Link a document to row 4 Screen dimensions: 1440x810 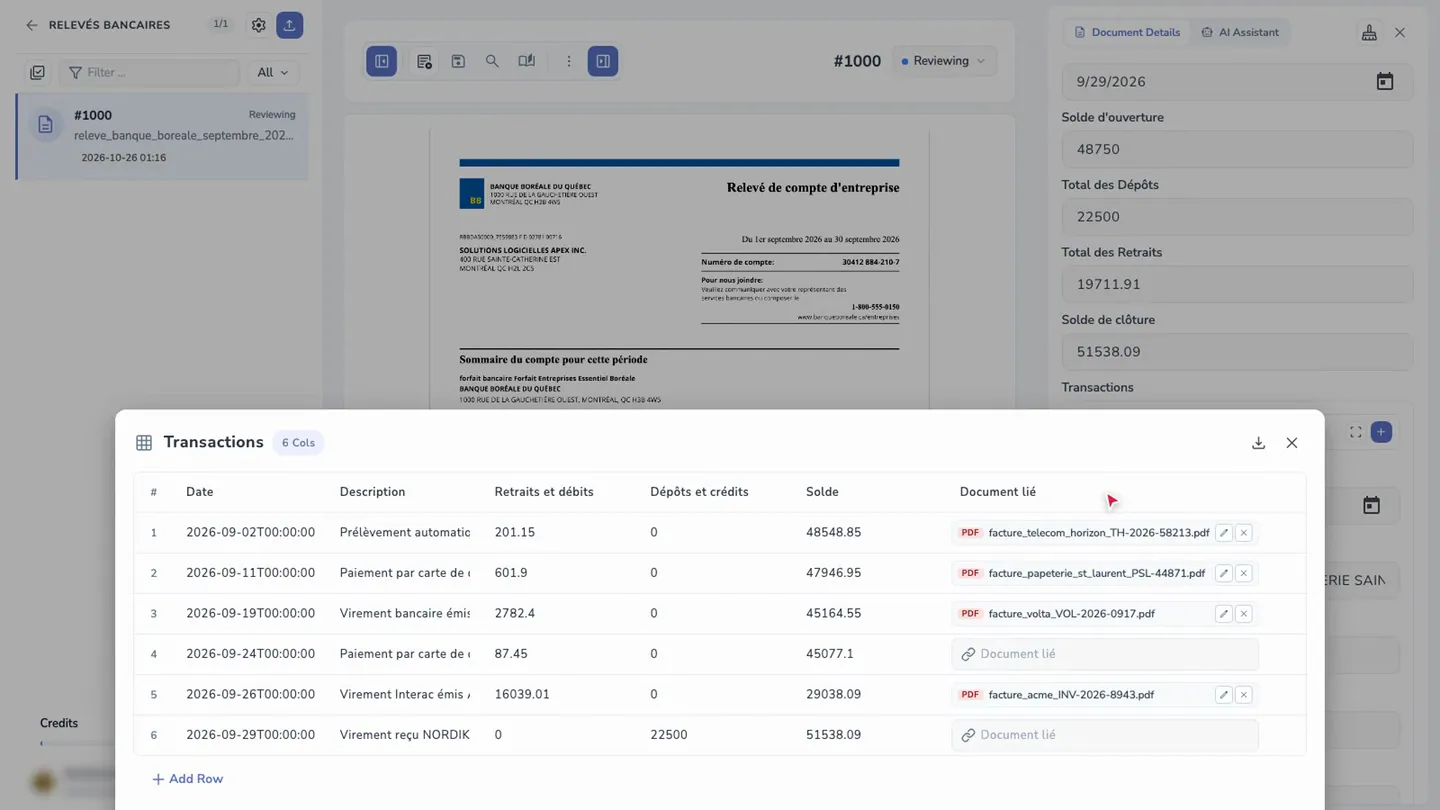1105,654
